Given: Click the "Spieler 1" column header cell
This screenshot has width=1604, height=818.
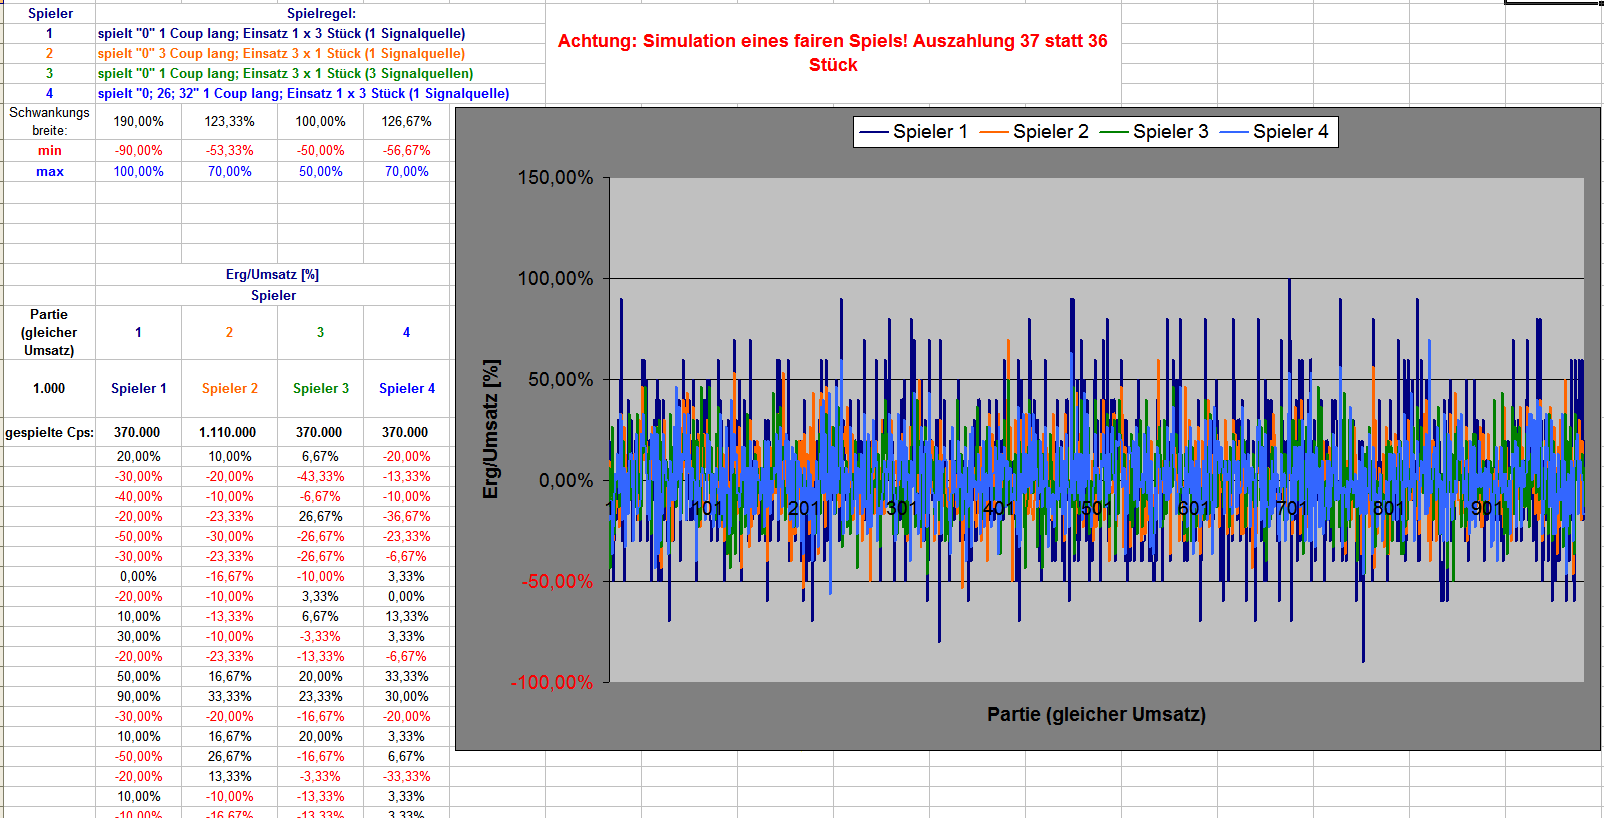Looking at the screenshot, I should click(138, 388).
